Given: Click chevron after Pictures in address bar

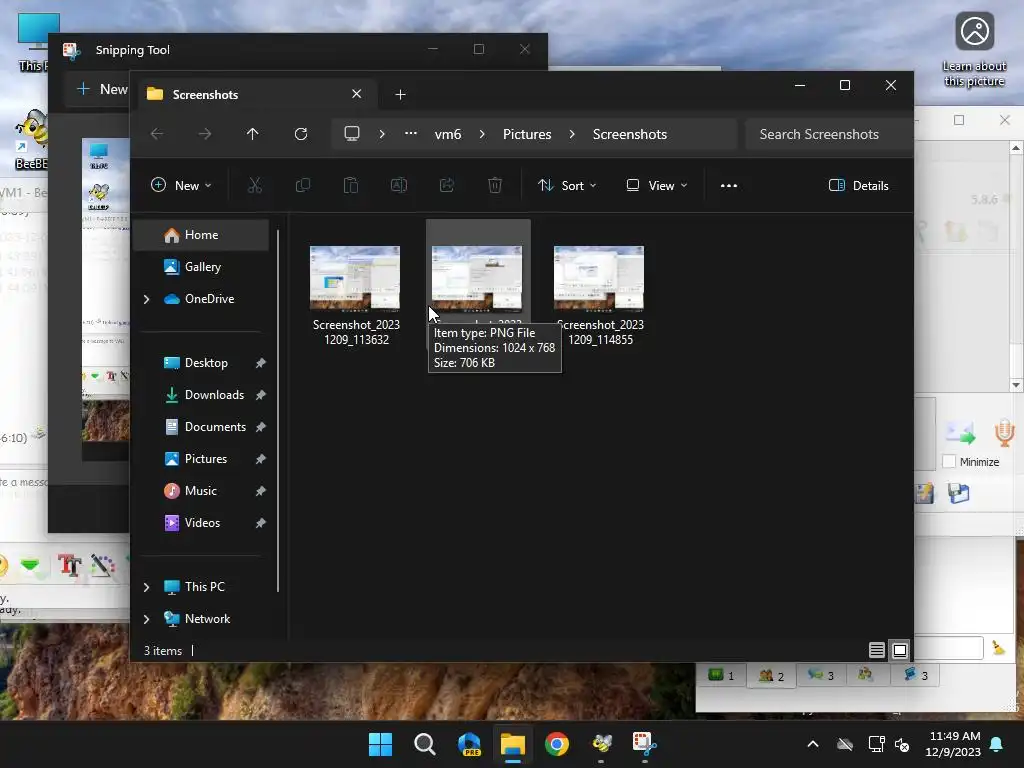Looking at the screenshot, I should 572,134.
